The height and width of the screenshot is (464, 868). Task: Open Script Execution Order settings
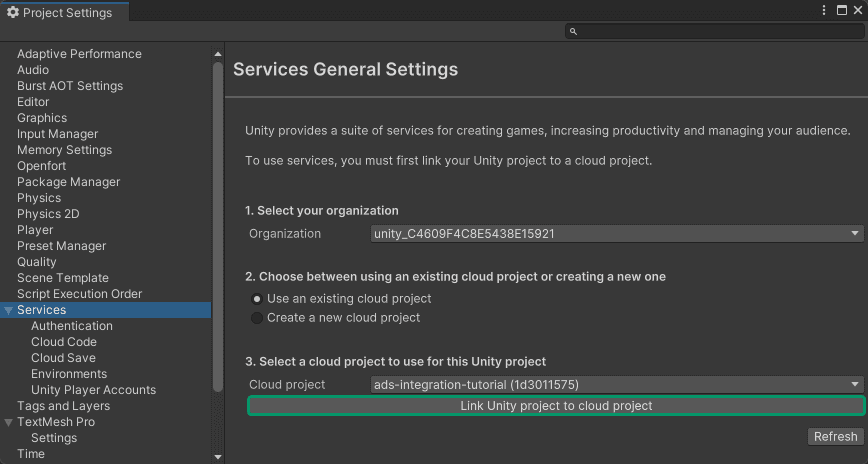pyautogui.click(x=79, y=295)
